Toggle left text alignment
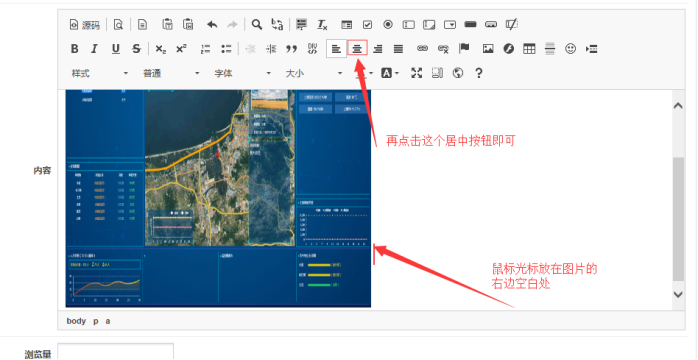This screenshot has height=360, width=698. 336,49
